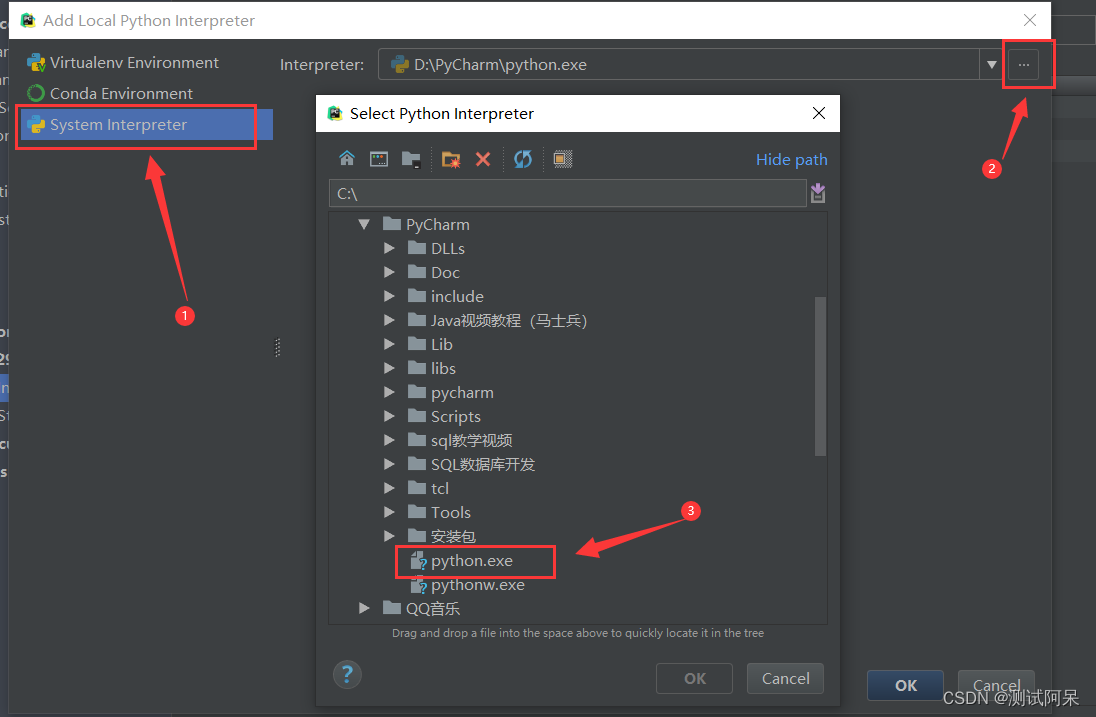Open the Interpreter path dropdown arrow

pos(991,64)
